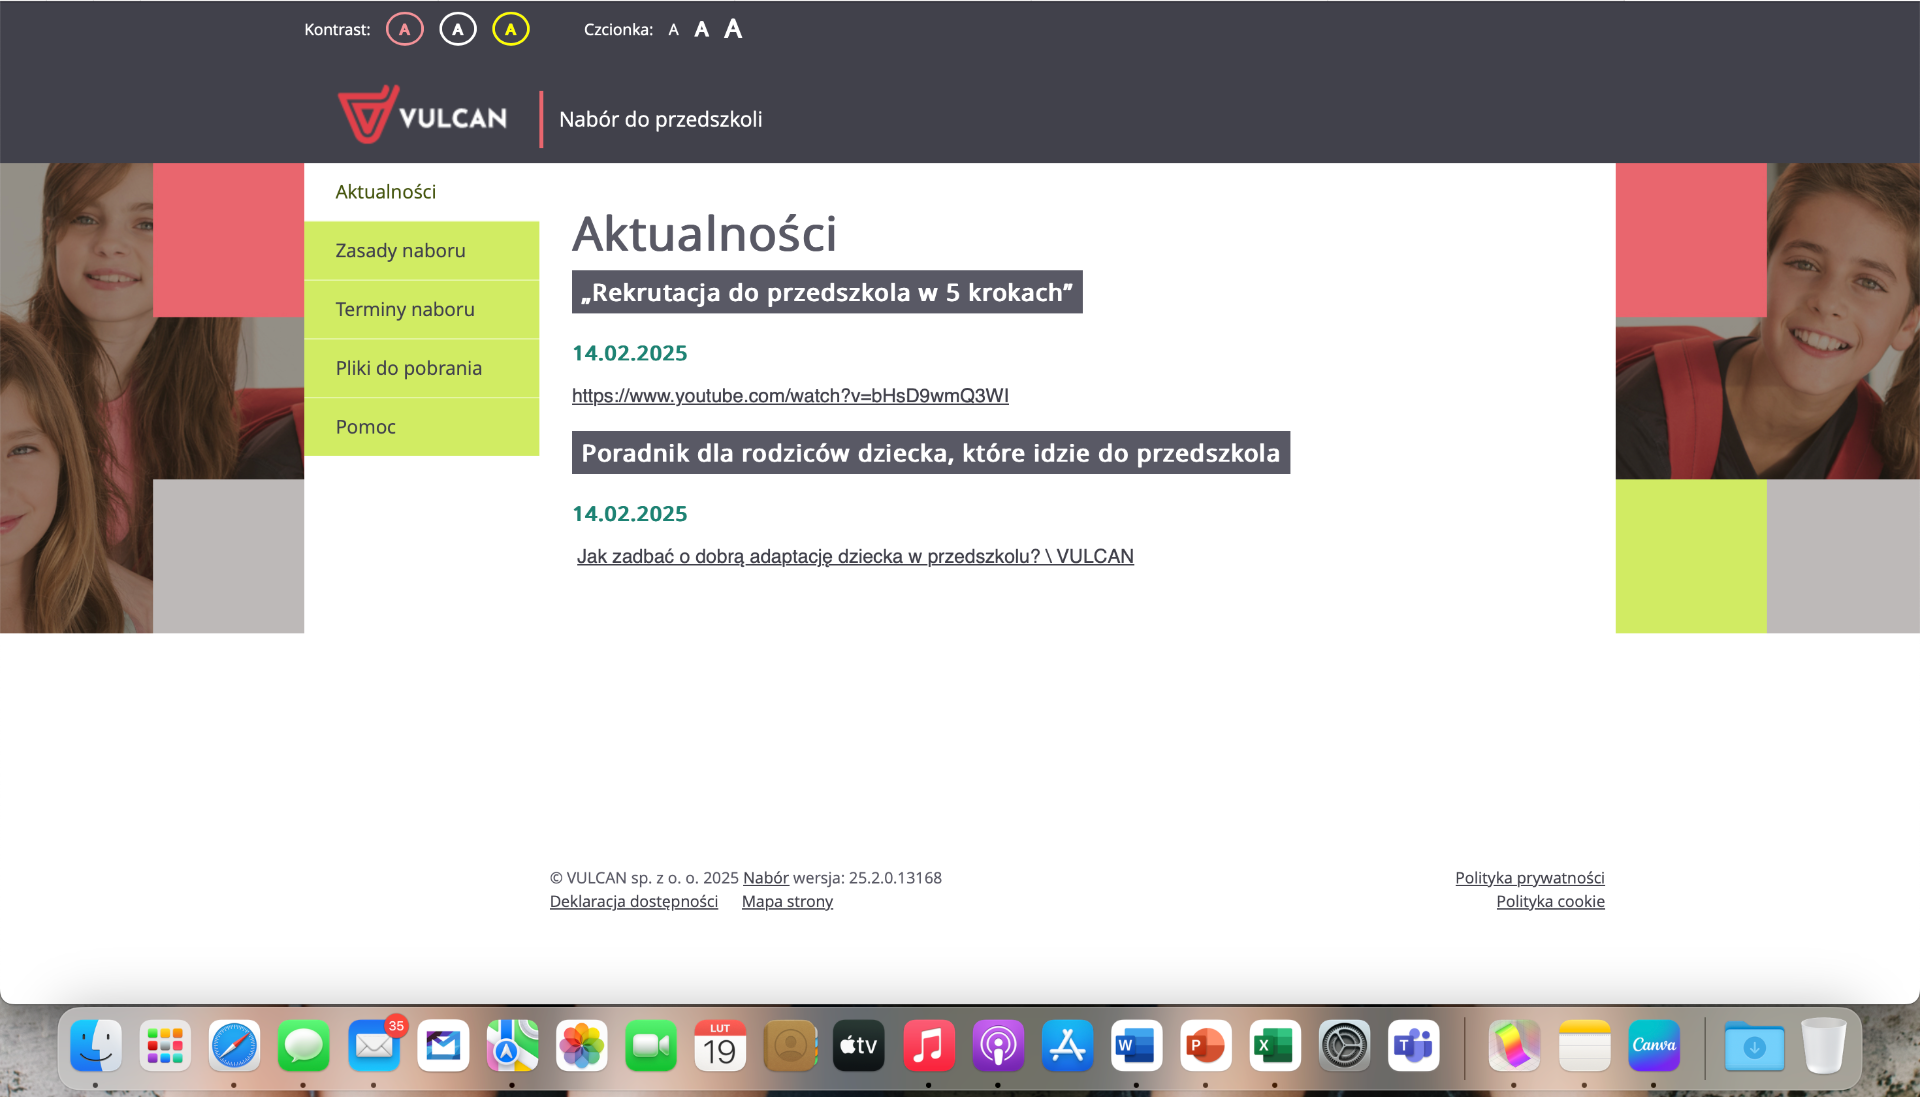
Task: Launch Microsoft Teams from the dock
Action: 1413,1046
